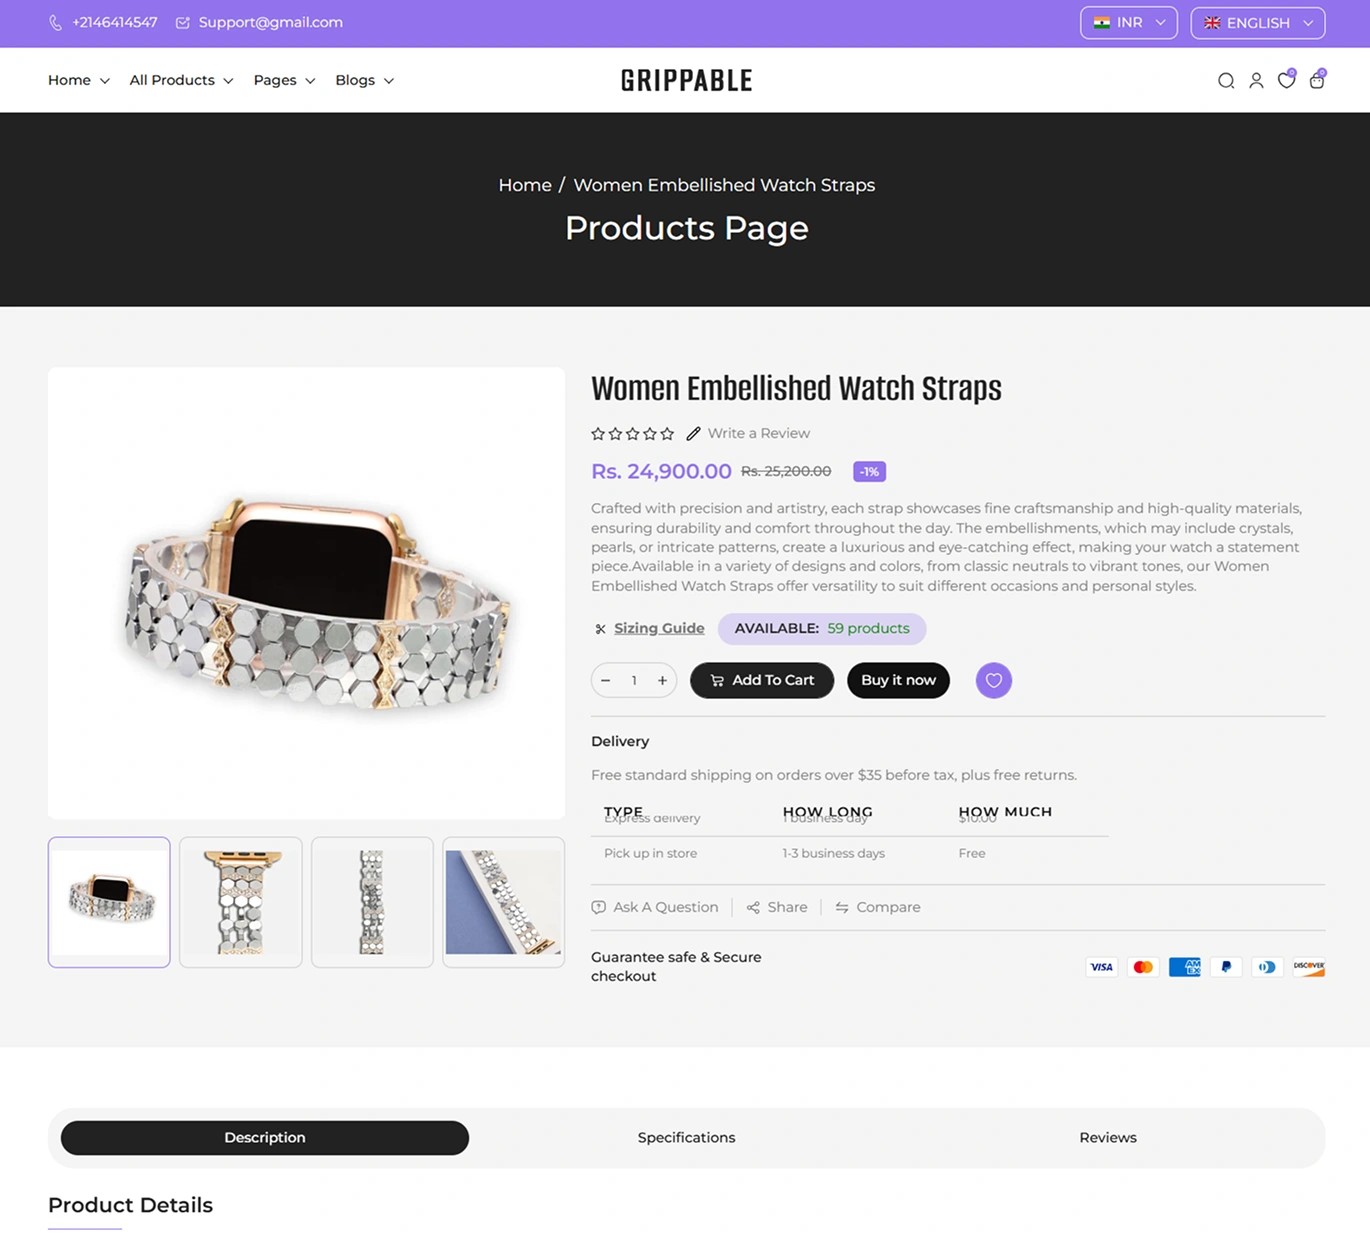Switch to the Specifications tab
The height and width of the screenshot is (1240, 1370).
(686, 1138)
